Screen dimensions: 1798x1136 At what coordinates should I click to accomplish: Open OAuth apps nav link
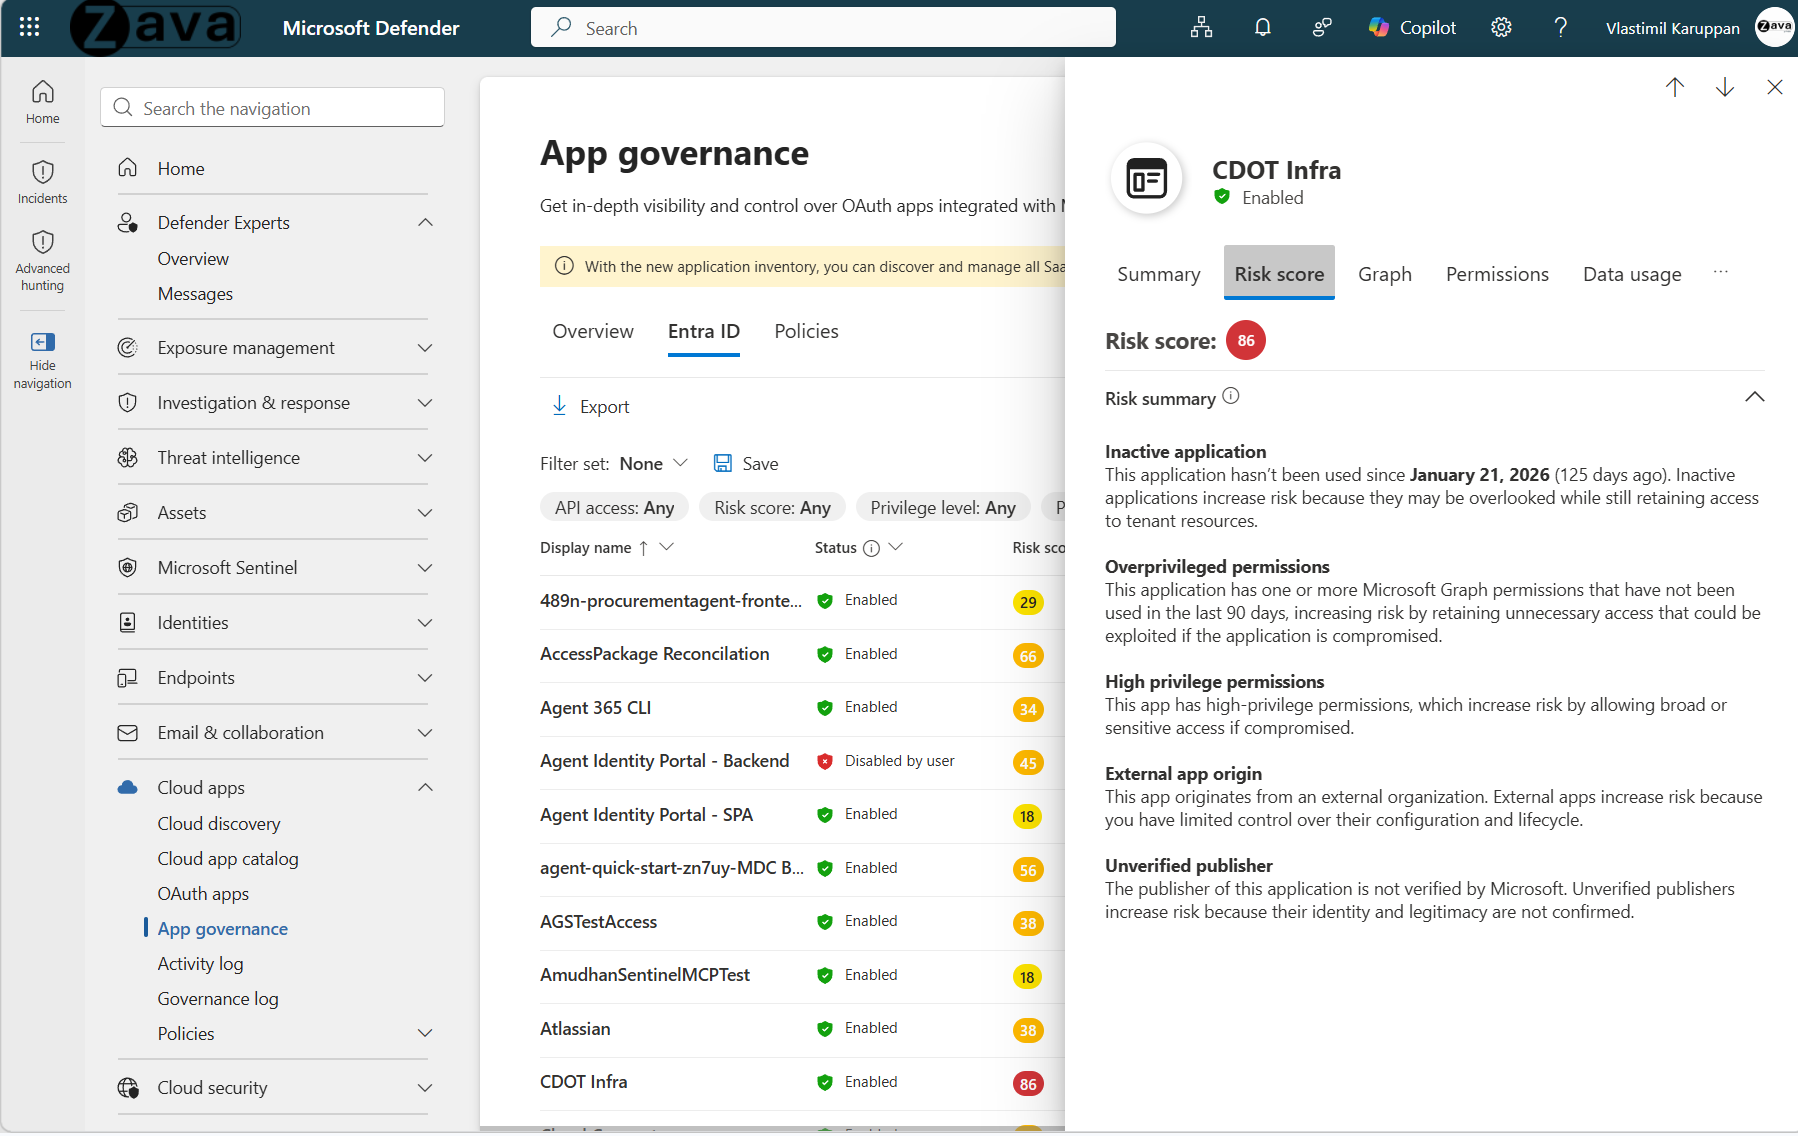click(x=203, y=894)
